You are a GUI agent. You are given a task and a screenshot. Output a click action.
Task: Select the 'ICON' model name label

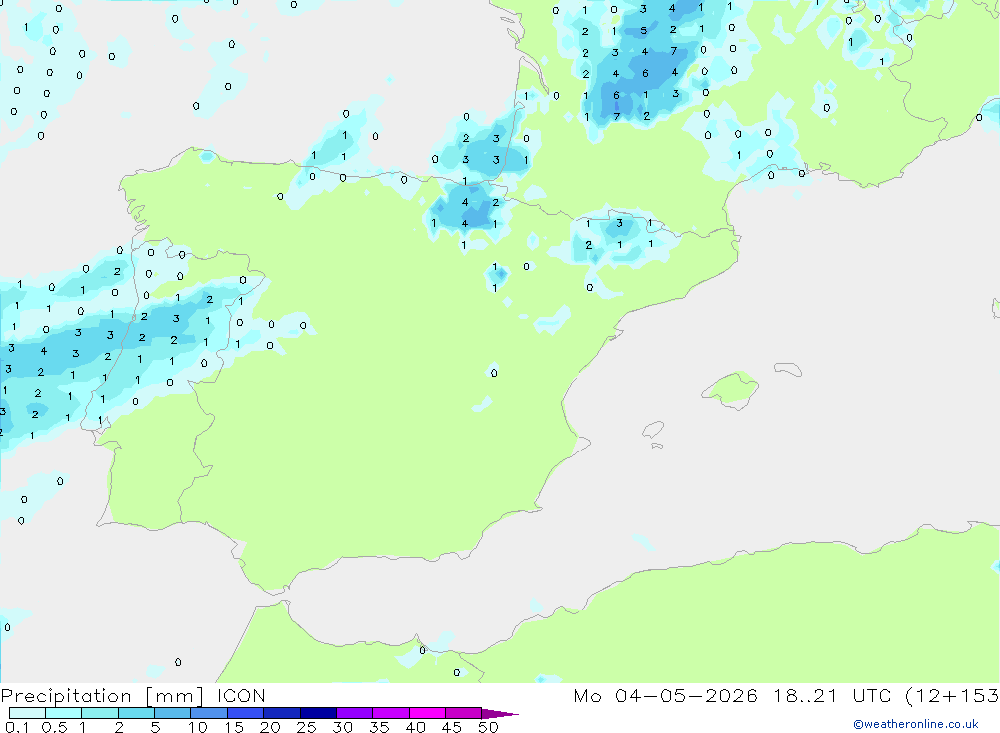[x=241, y=695]
